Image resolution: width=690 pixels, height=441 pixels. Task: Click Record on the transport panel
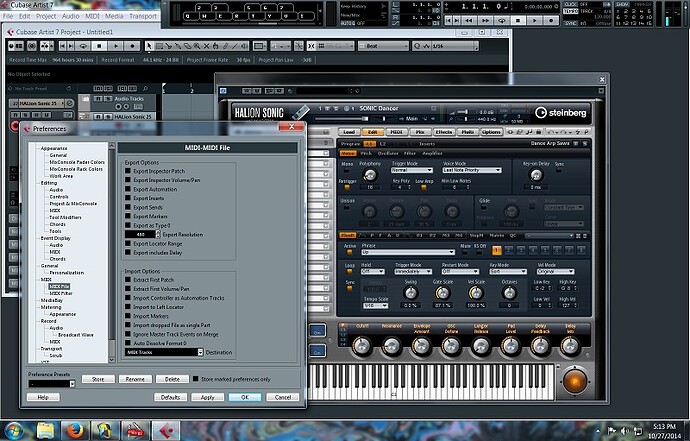click(x=551, y=21)
